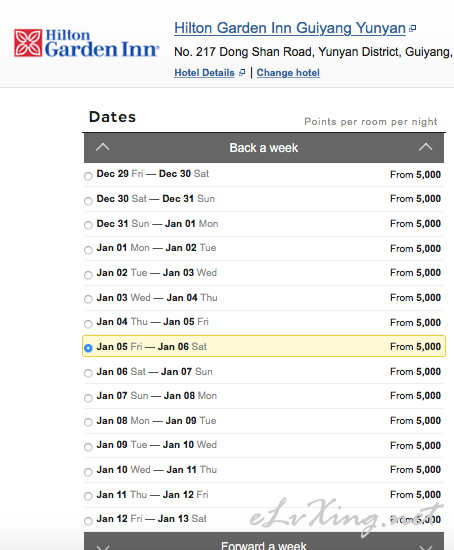Viewport: 454px width, 550px height.
Task: Select Jan 07 Sun — Jan 08 Mon radio
Action: pyautogui.click(x=88, y=398)
